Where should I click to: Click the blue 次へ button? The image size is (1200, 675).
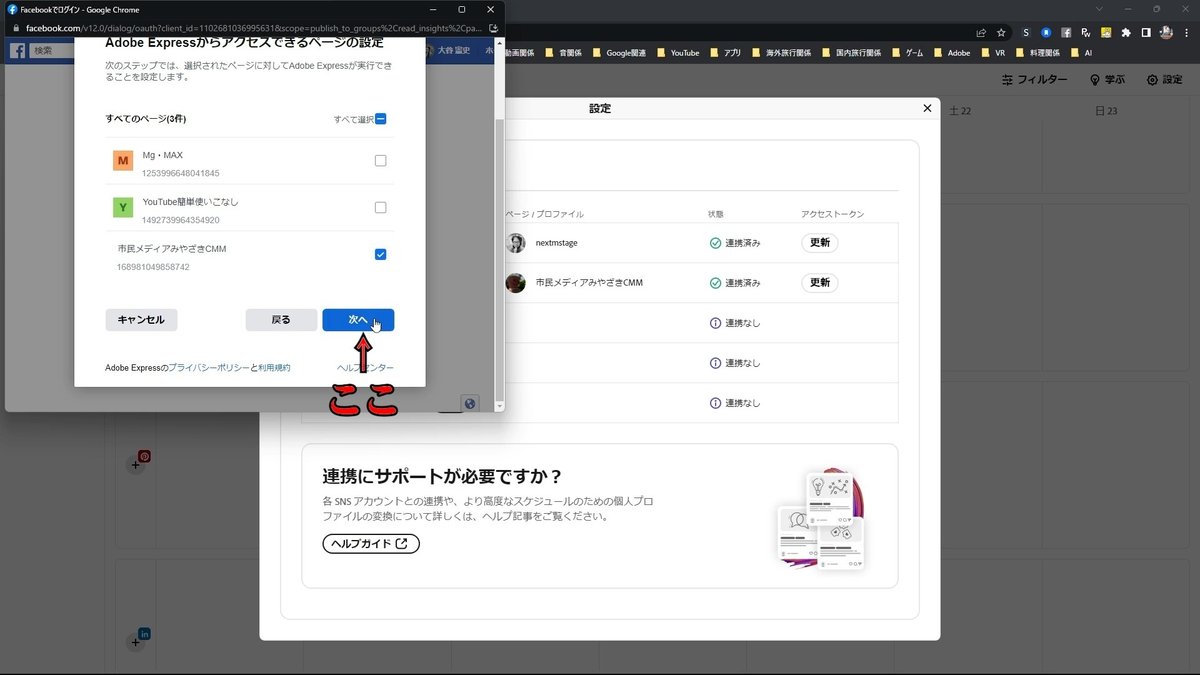pyautogui.click(x=358, y=320)
